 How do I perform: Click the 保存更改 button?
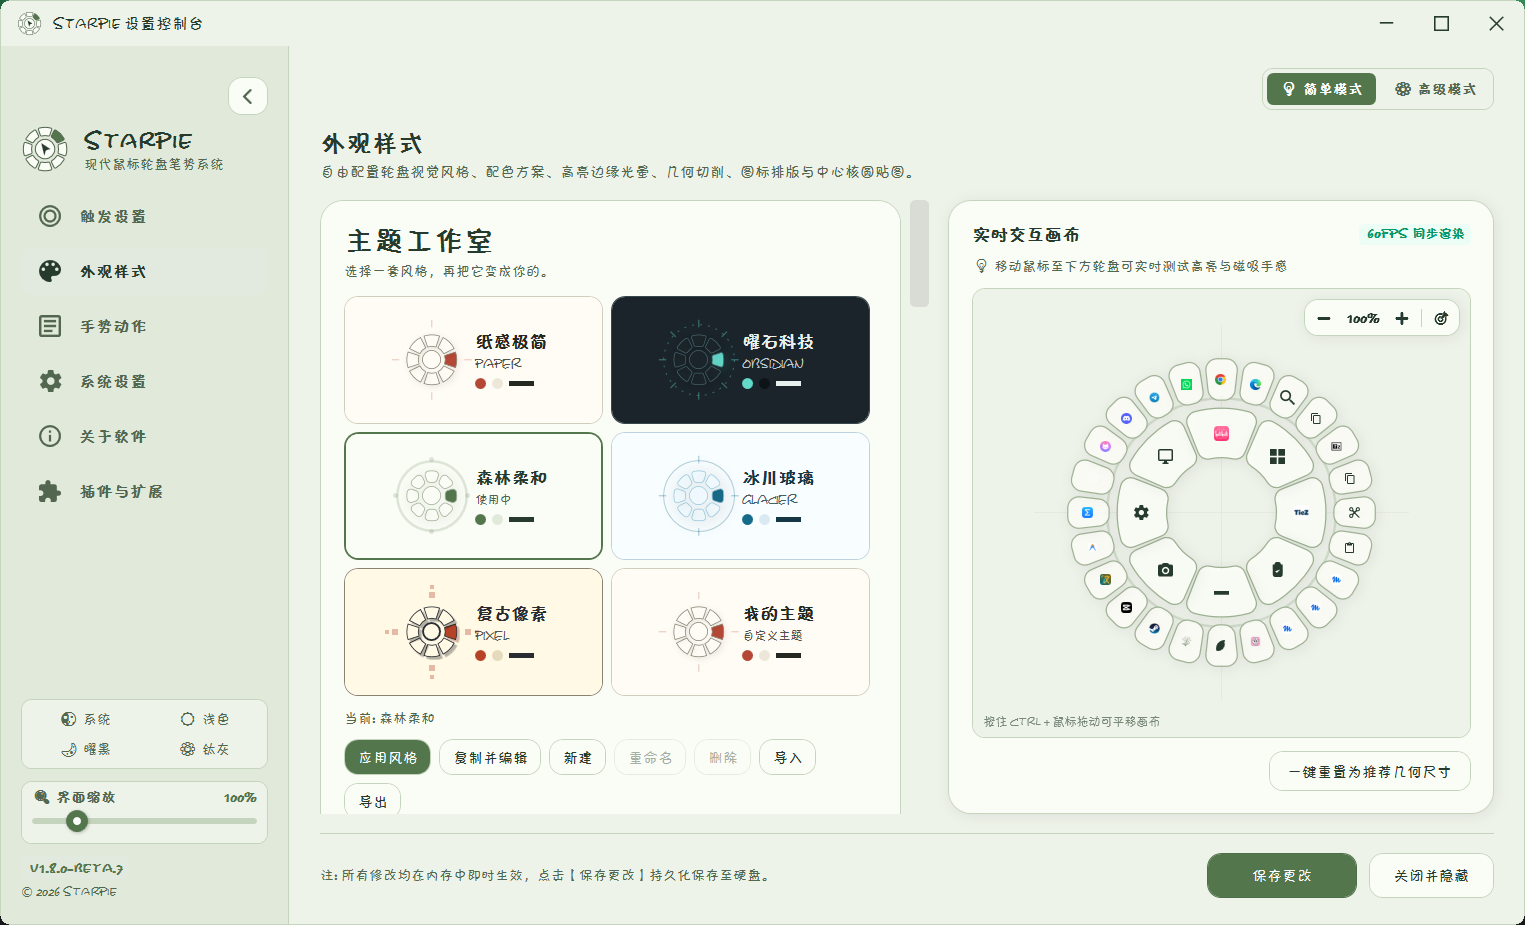[1281, 875]
